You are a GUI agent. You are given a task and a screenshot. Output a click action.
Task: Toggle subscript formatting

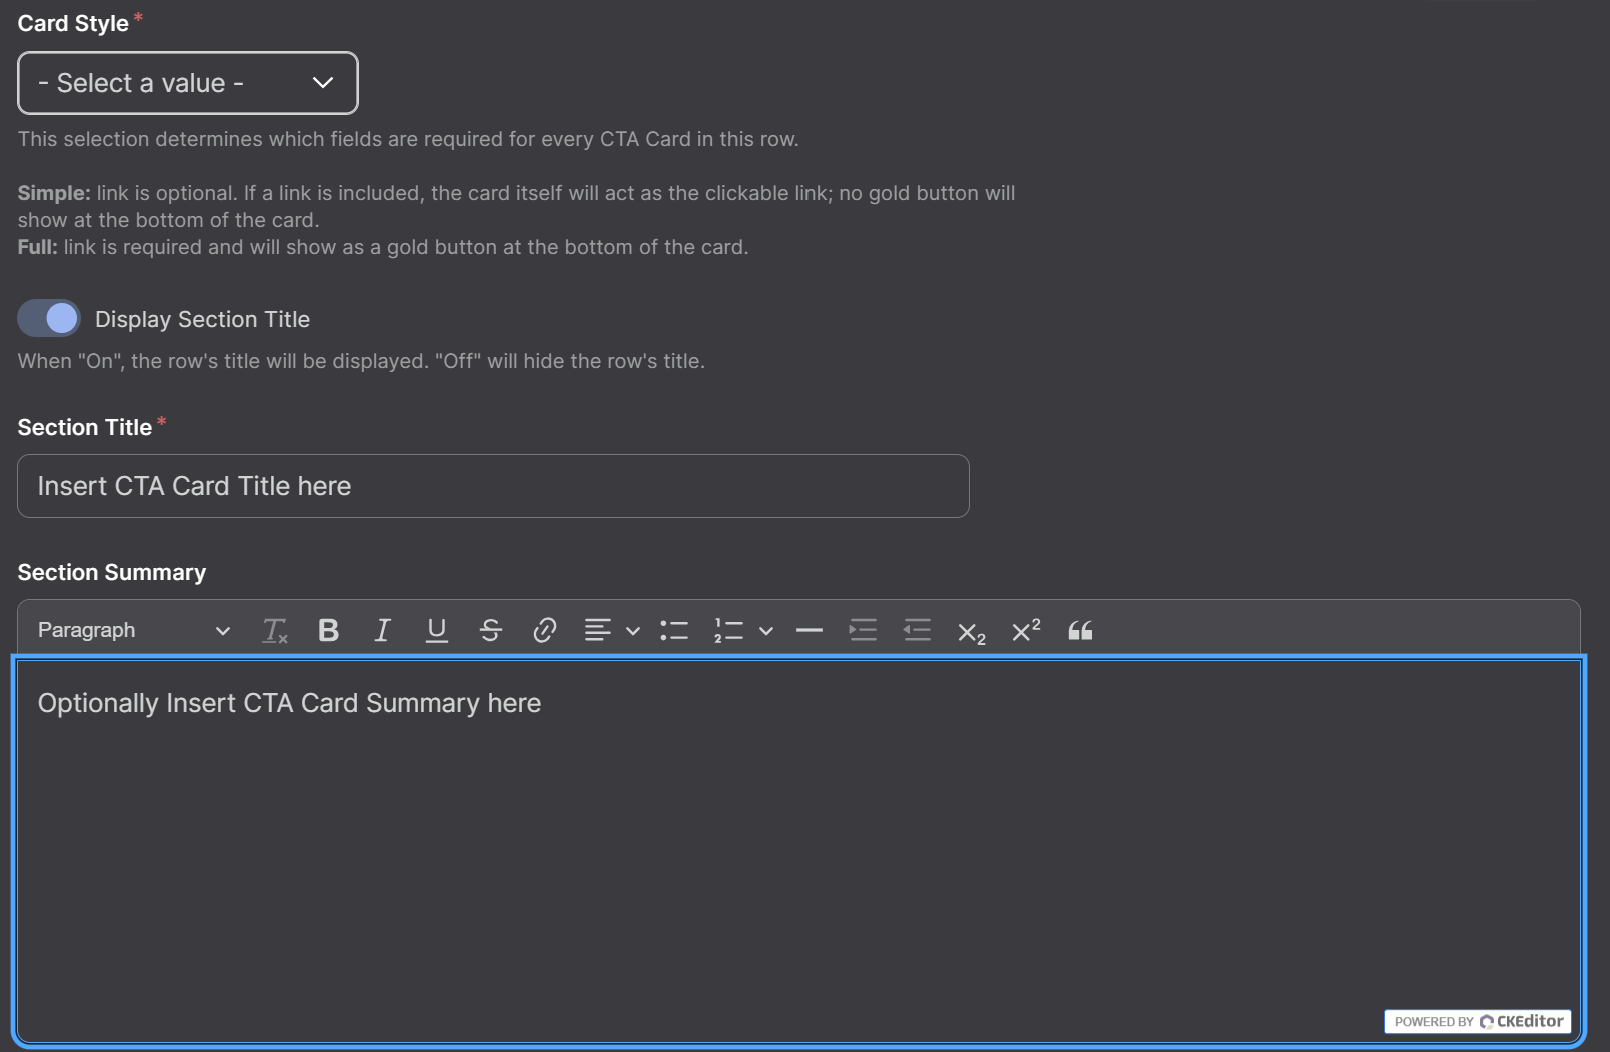971,631
